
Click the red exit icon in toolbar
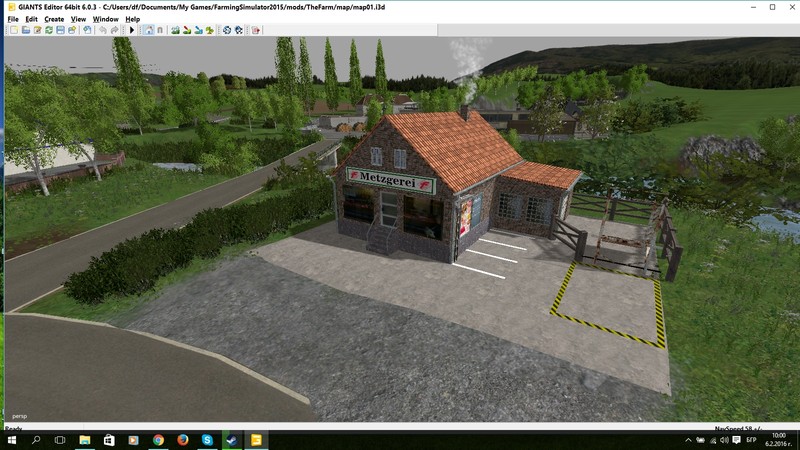256,30
